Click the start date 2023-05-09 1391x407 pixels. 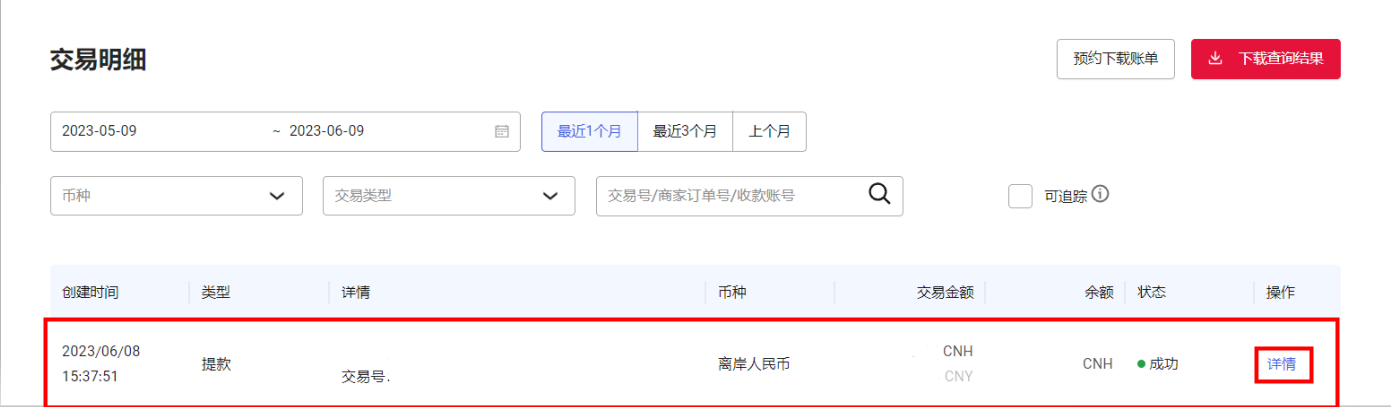click(99, 132)
